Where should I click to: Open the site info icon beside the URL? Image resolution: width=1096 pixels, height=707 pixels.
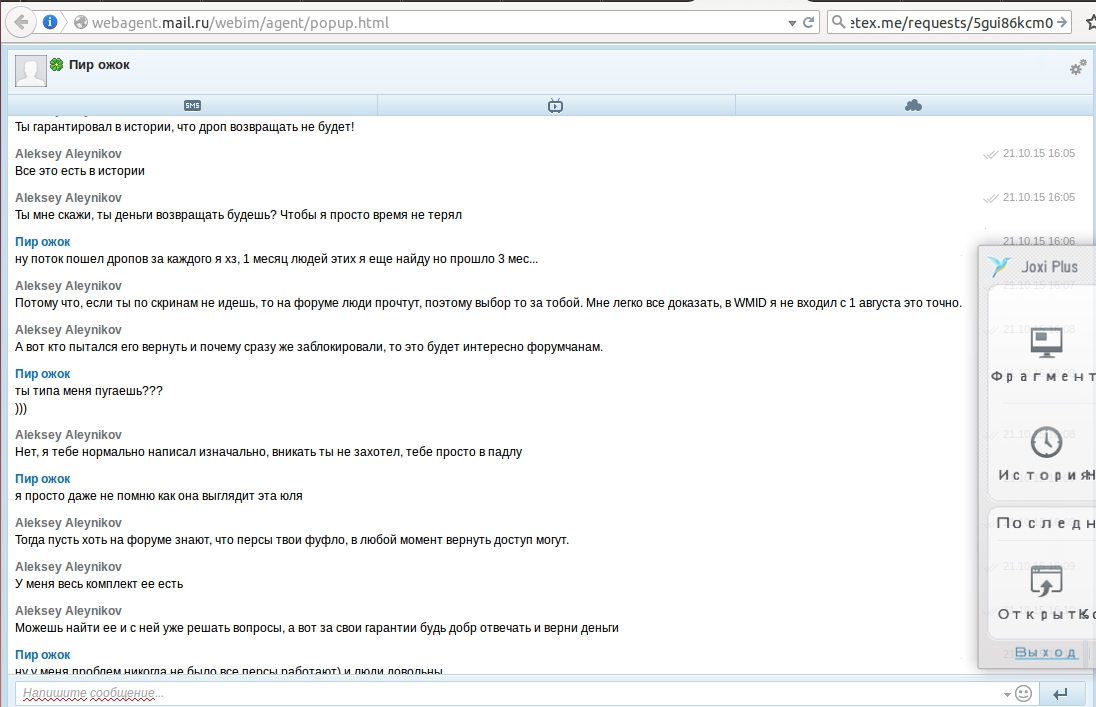[x=50, y=22]
